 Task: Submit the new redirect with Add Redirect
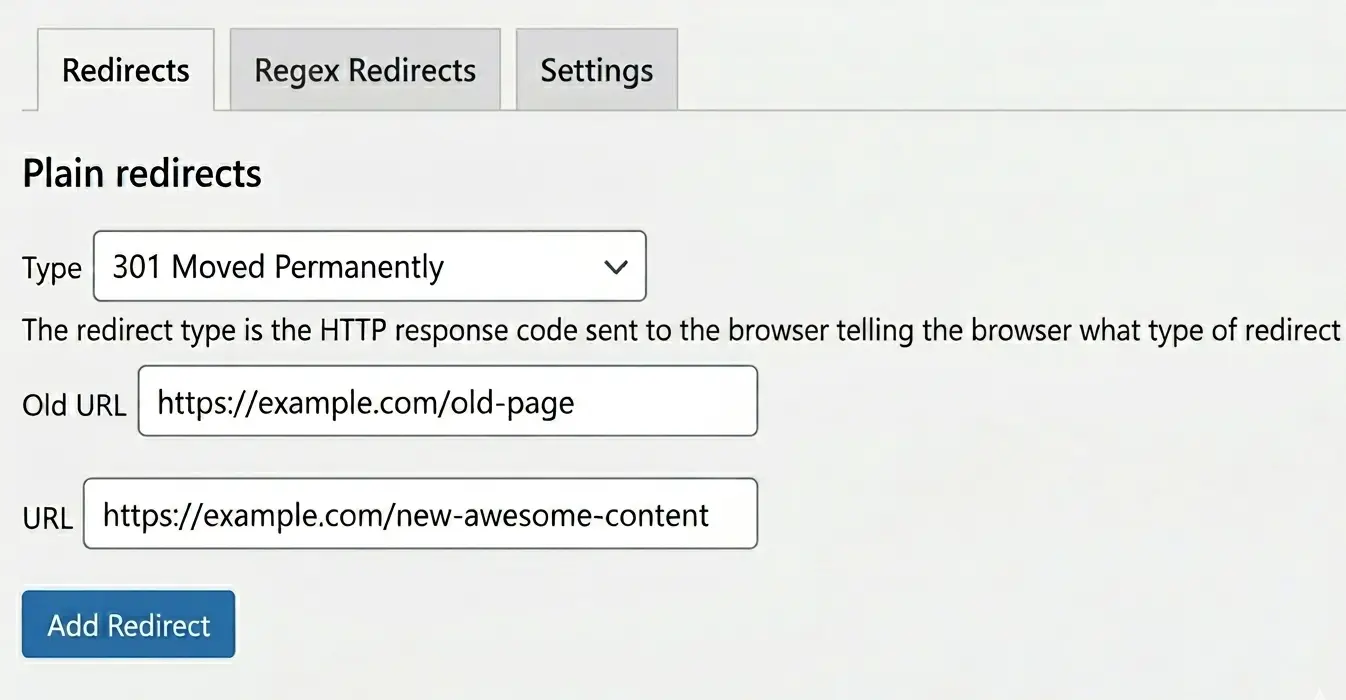[128, 624]
